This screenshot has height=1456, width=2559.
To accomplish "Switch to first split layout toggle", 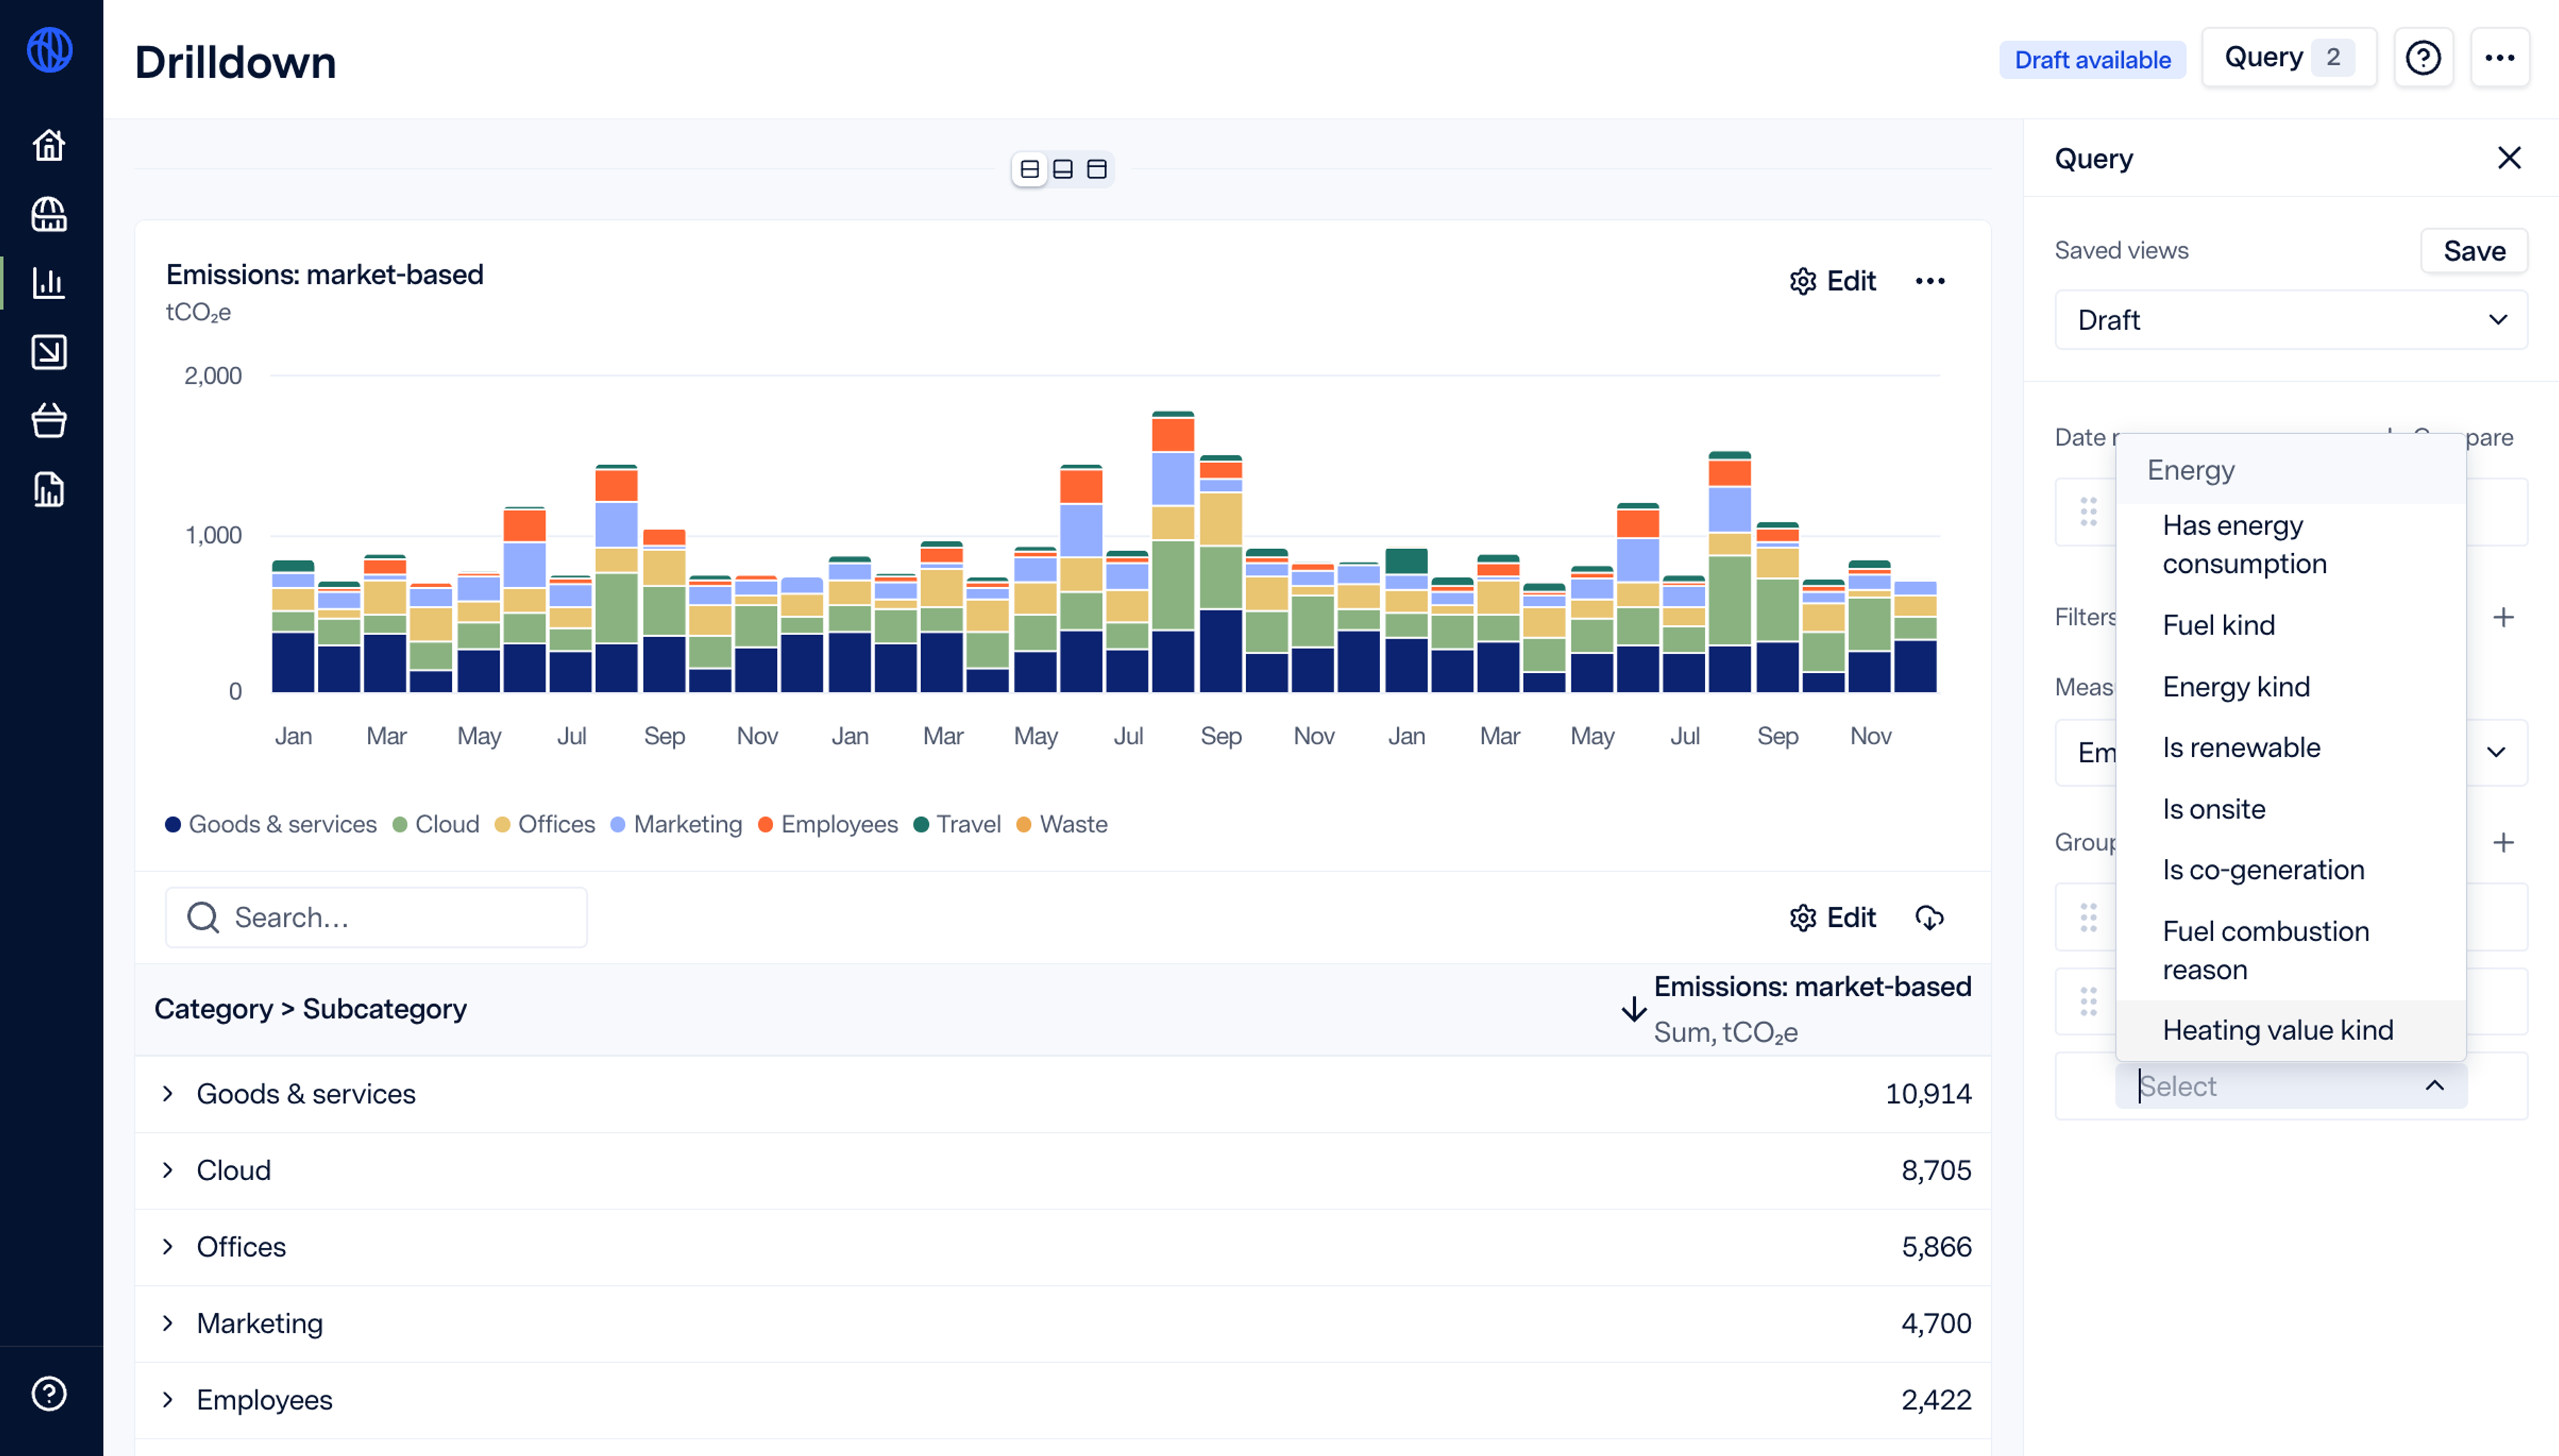I will [1029, 169].
